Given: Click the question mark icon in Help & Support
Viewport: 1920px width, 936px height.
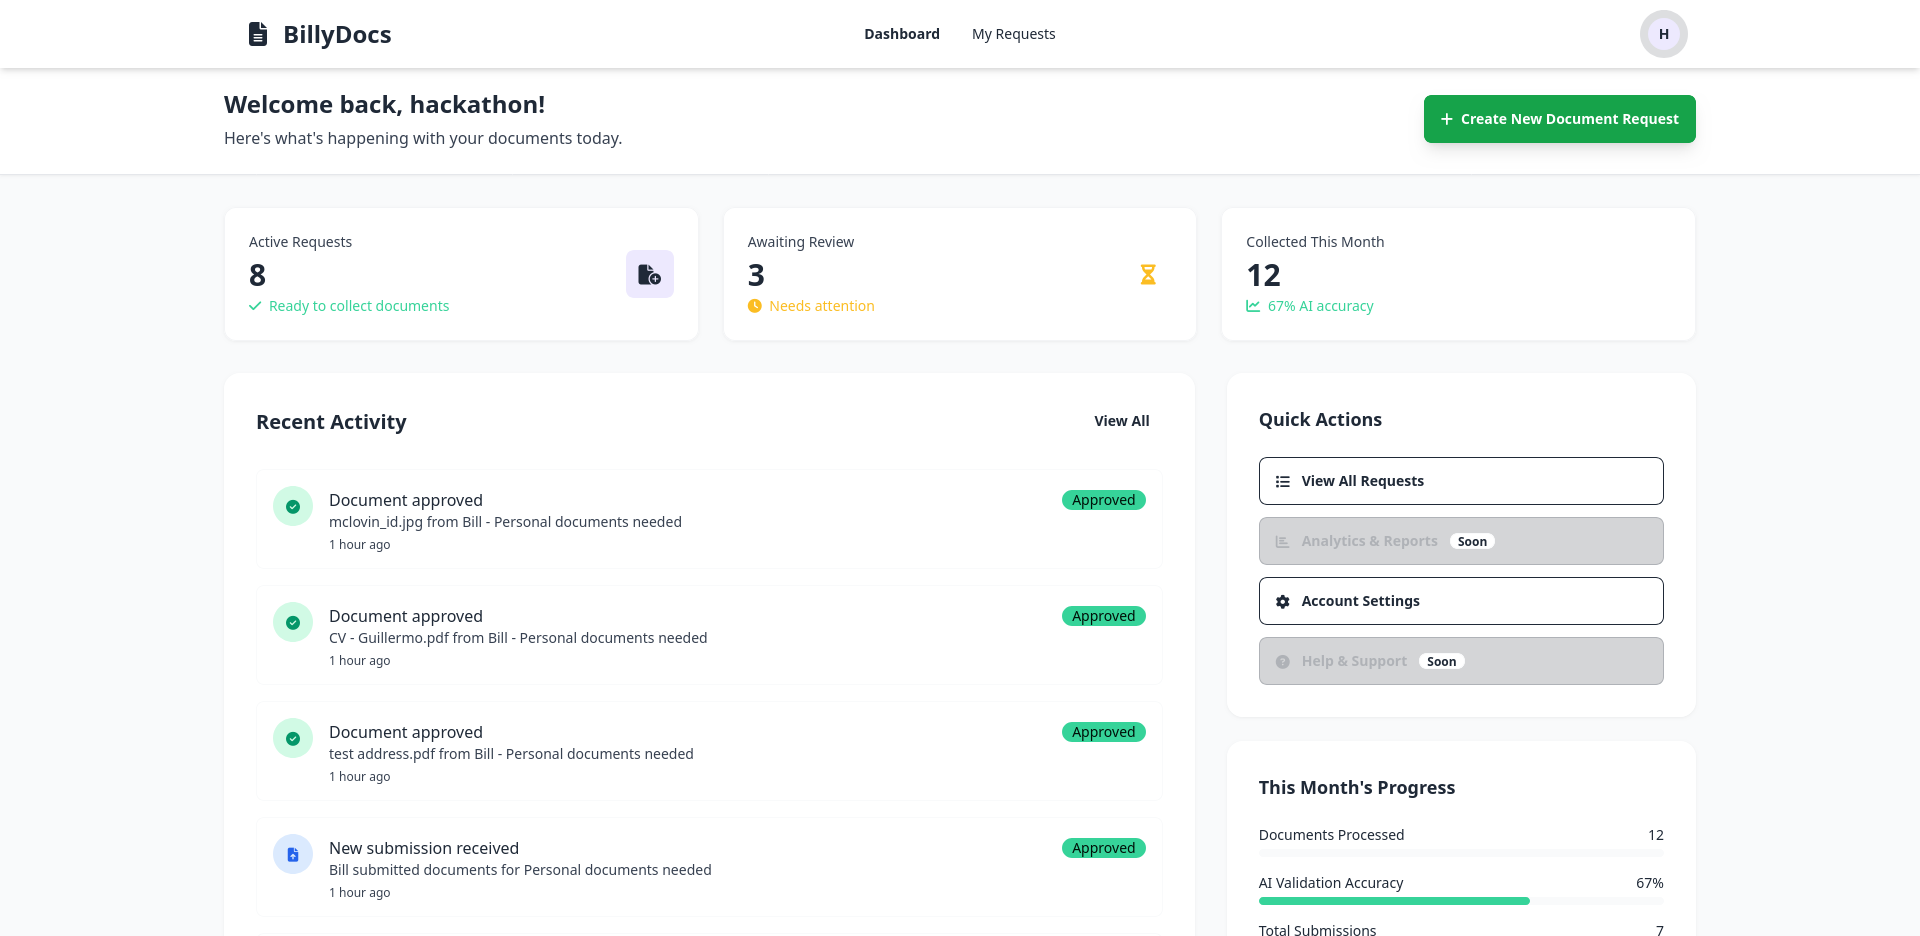Looking at the screenshot, I should (x=1283, y=661).
